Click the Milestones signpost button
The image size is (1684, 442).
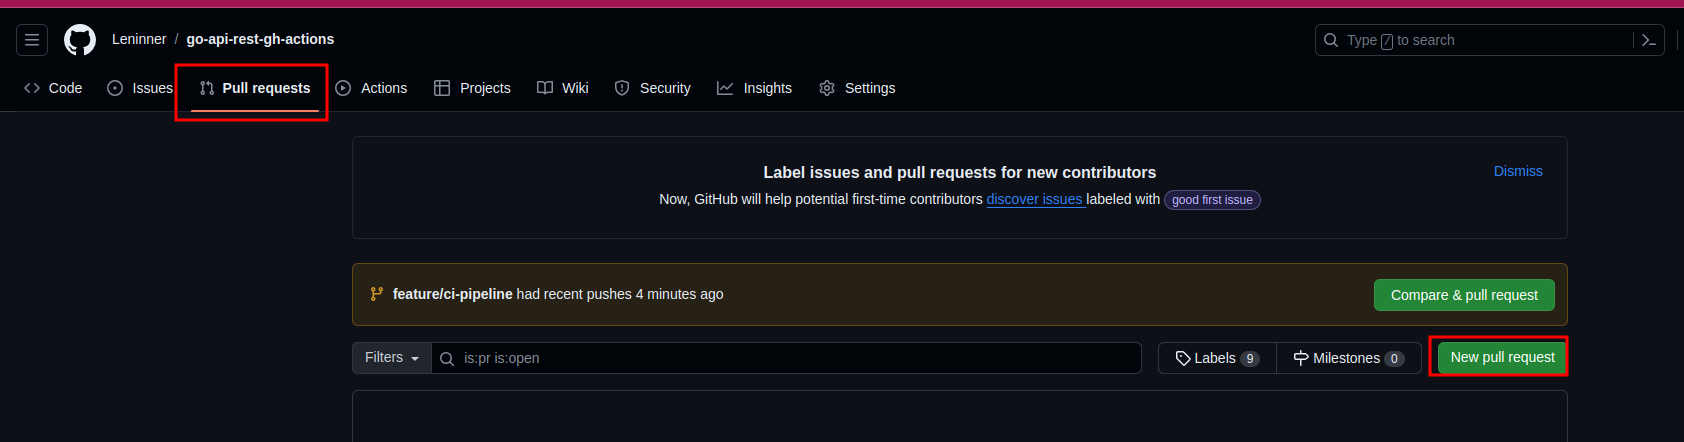pos(1348,358)
